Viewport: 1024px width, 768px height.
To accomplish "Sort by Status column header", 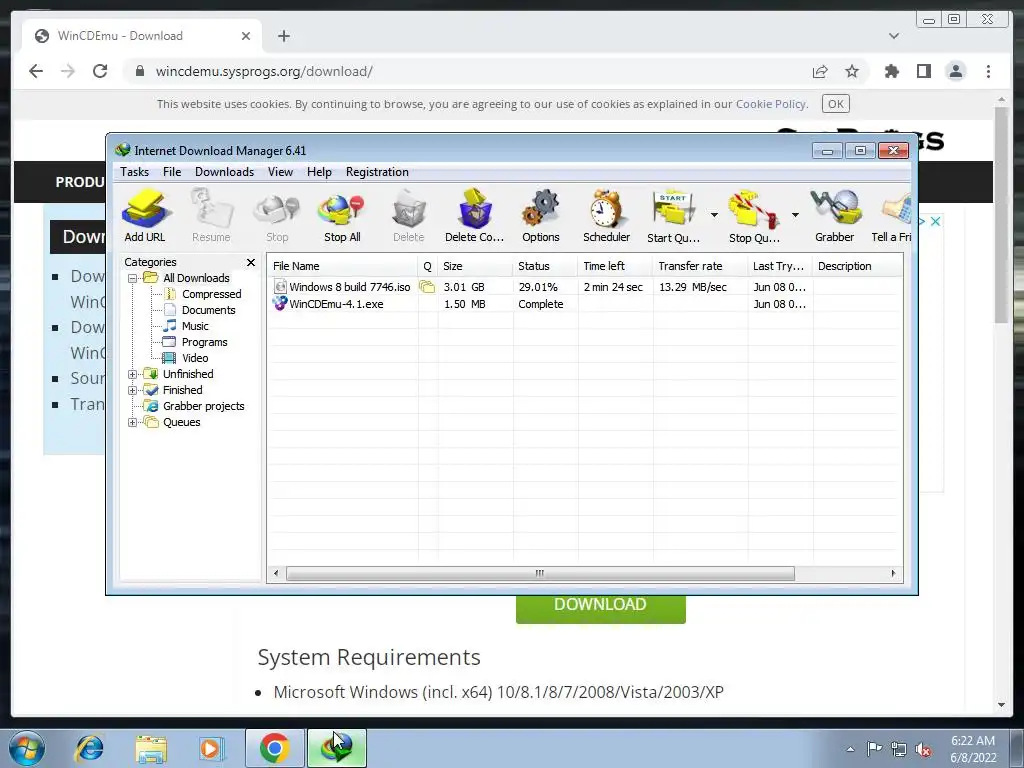I will (x=545, y=266).
